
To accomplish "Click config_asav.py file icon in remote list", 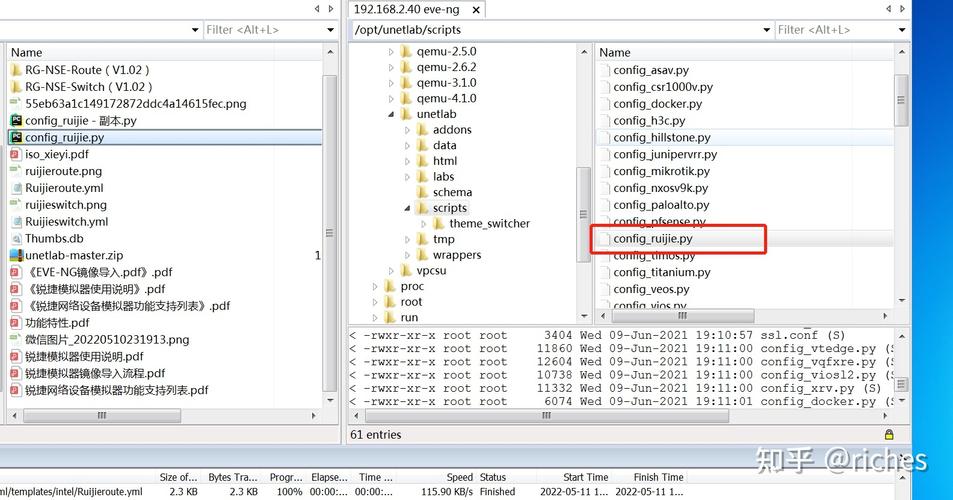I will pyautogui.click(x=605, y=70).
